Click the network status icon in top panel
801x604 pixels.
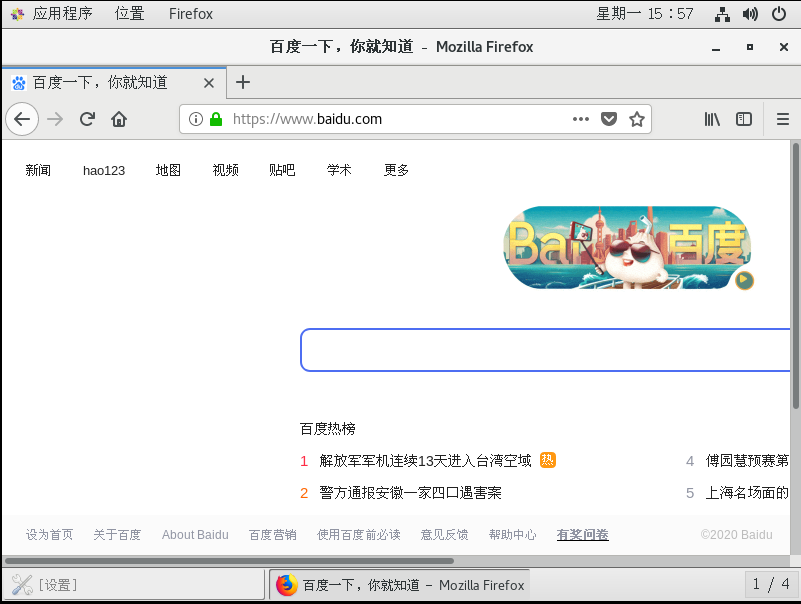click(x=722, y=14)
